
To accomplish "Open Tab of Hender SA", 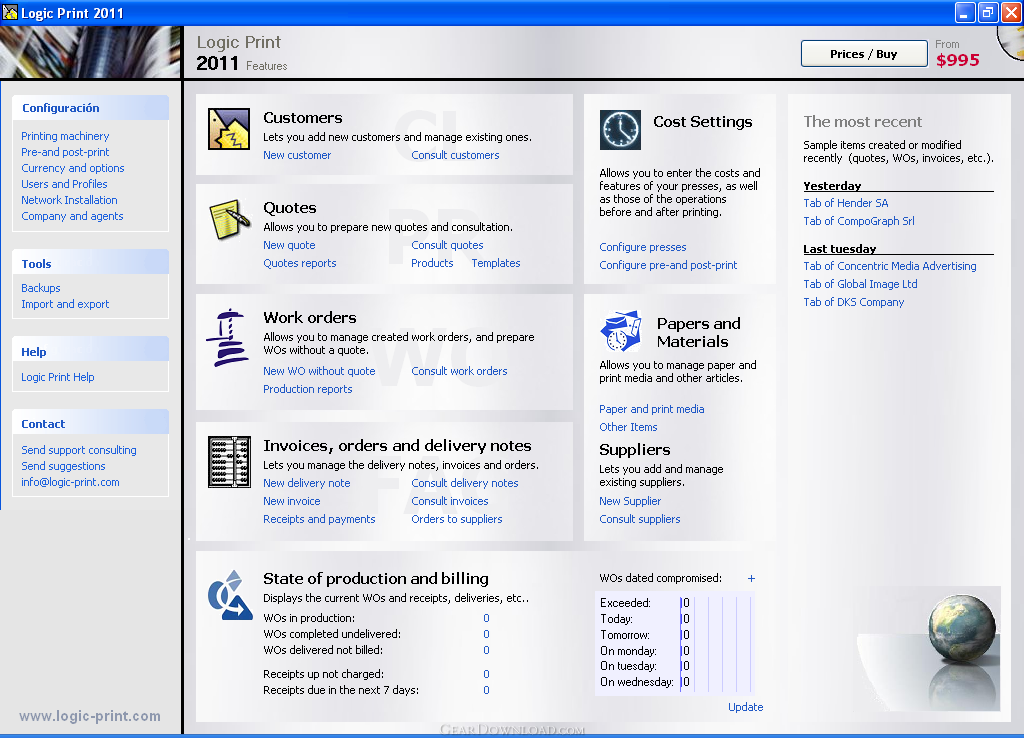I will (x=845, y=203).
